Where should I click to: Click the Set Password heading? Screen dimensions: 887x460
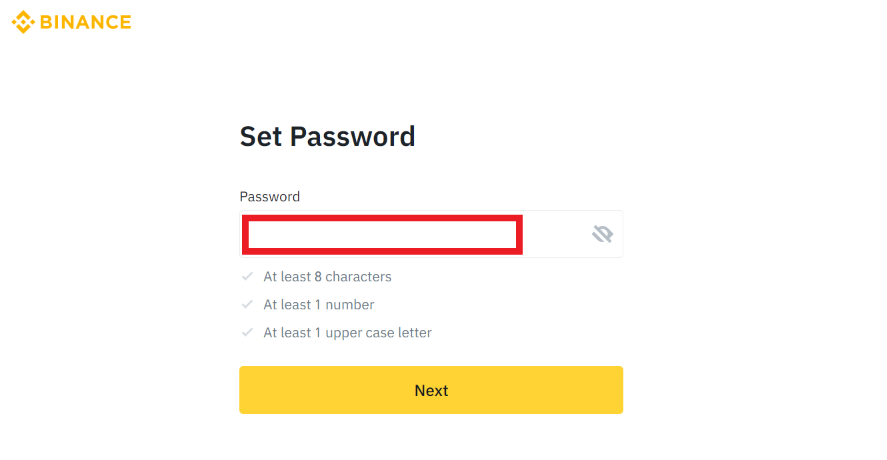pyautogui.click(x=328, y=136)
